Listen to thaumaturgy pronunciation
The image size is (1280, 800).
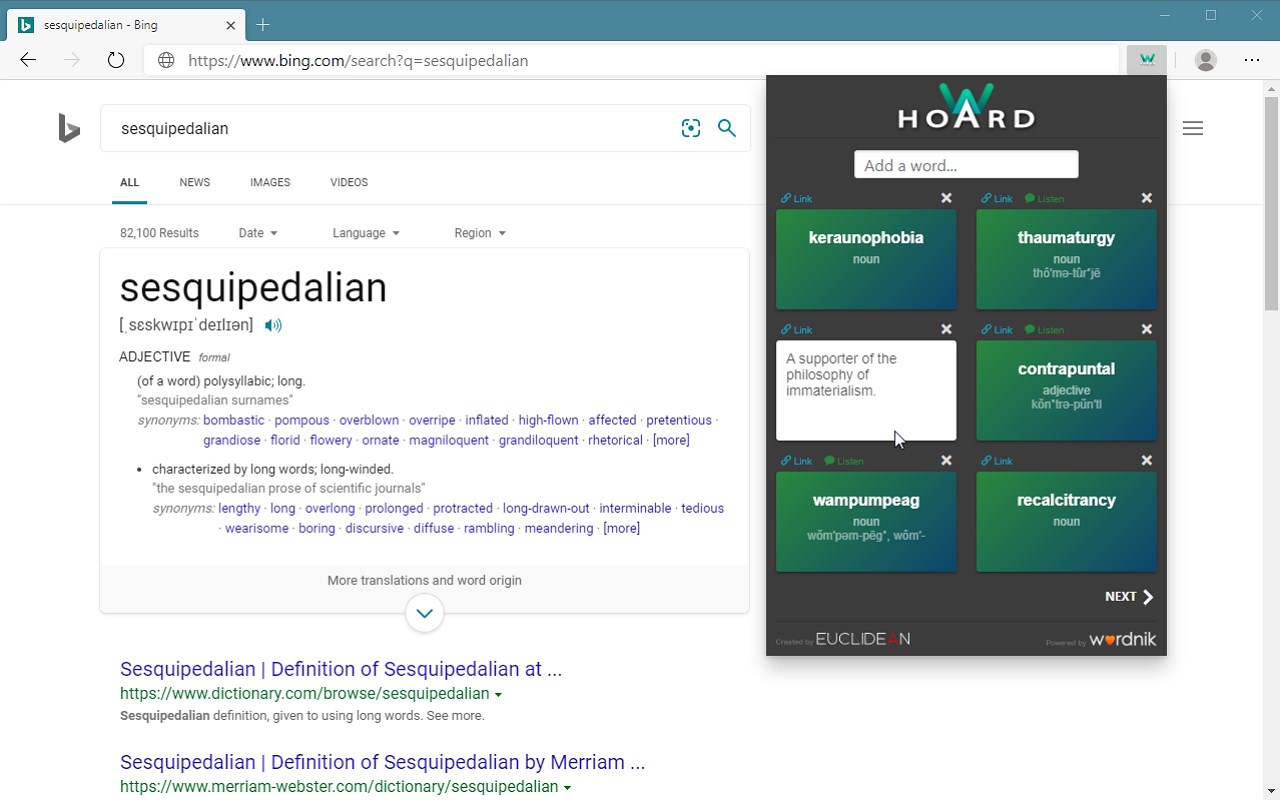click(x=1044, y=199)
